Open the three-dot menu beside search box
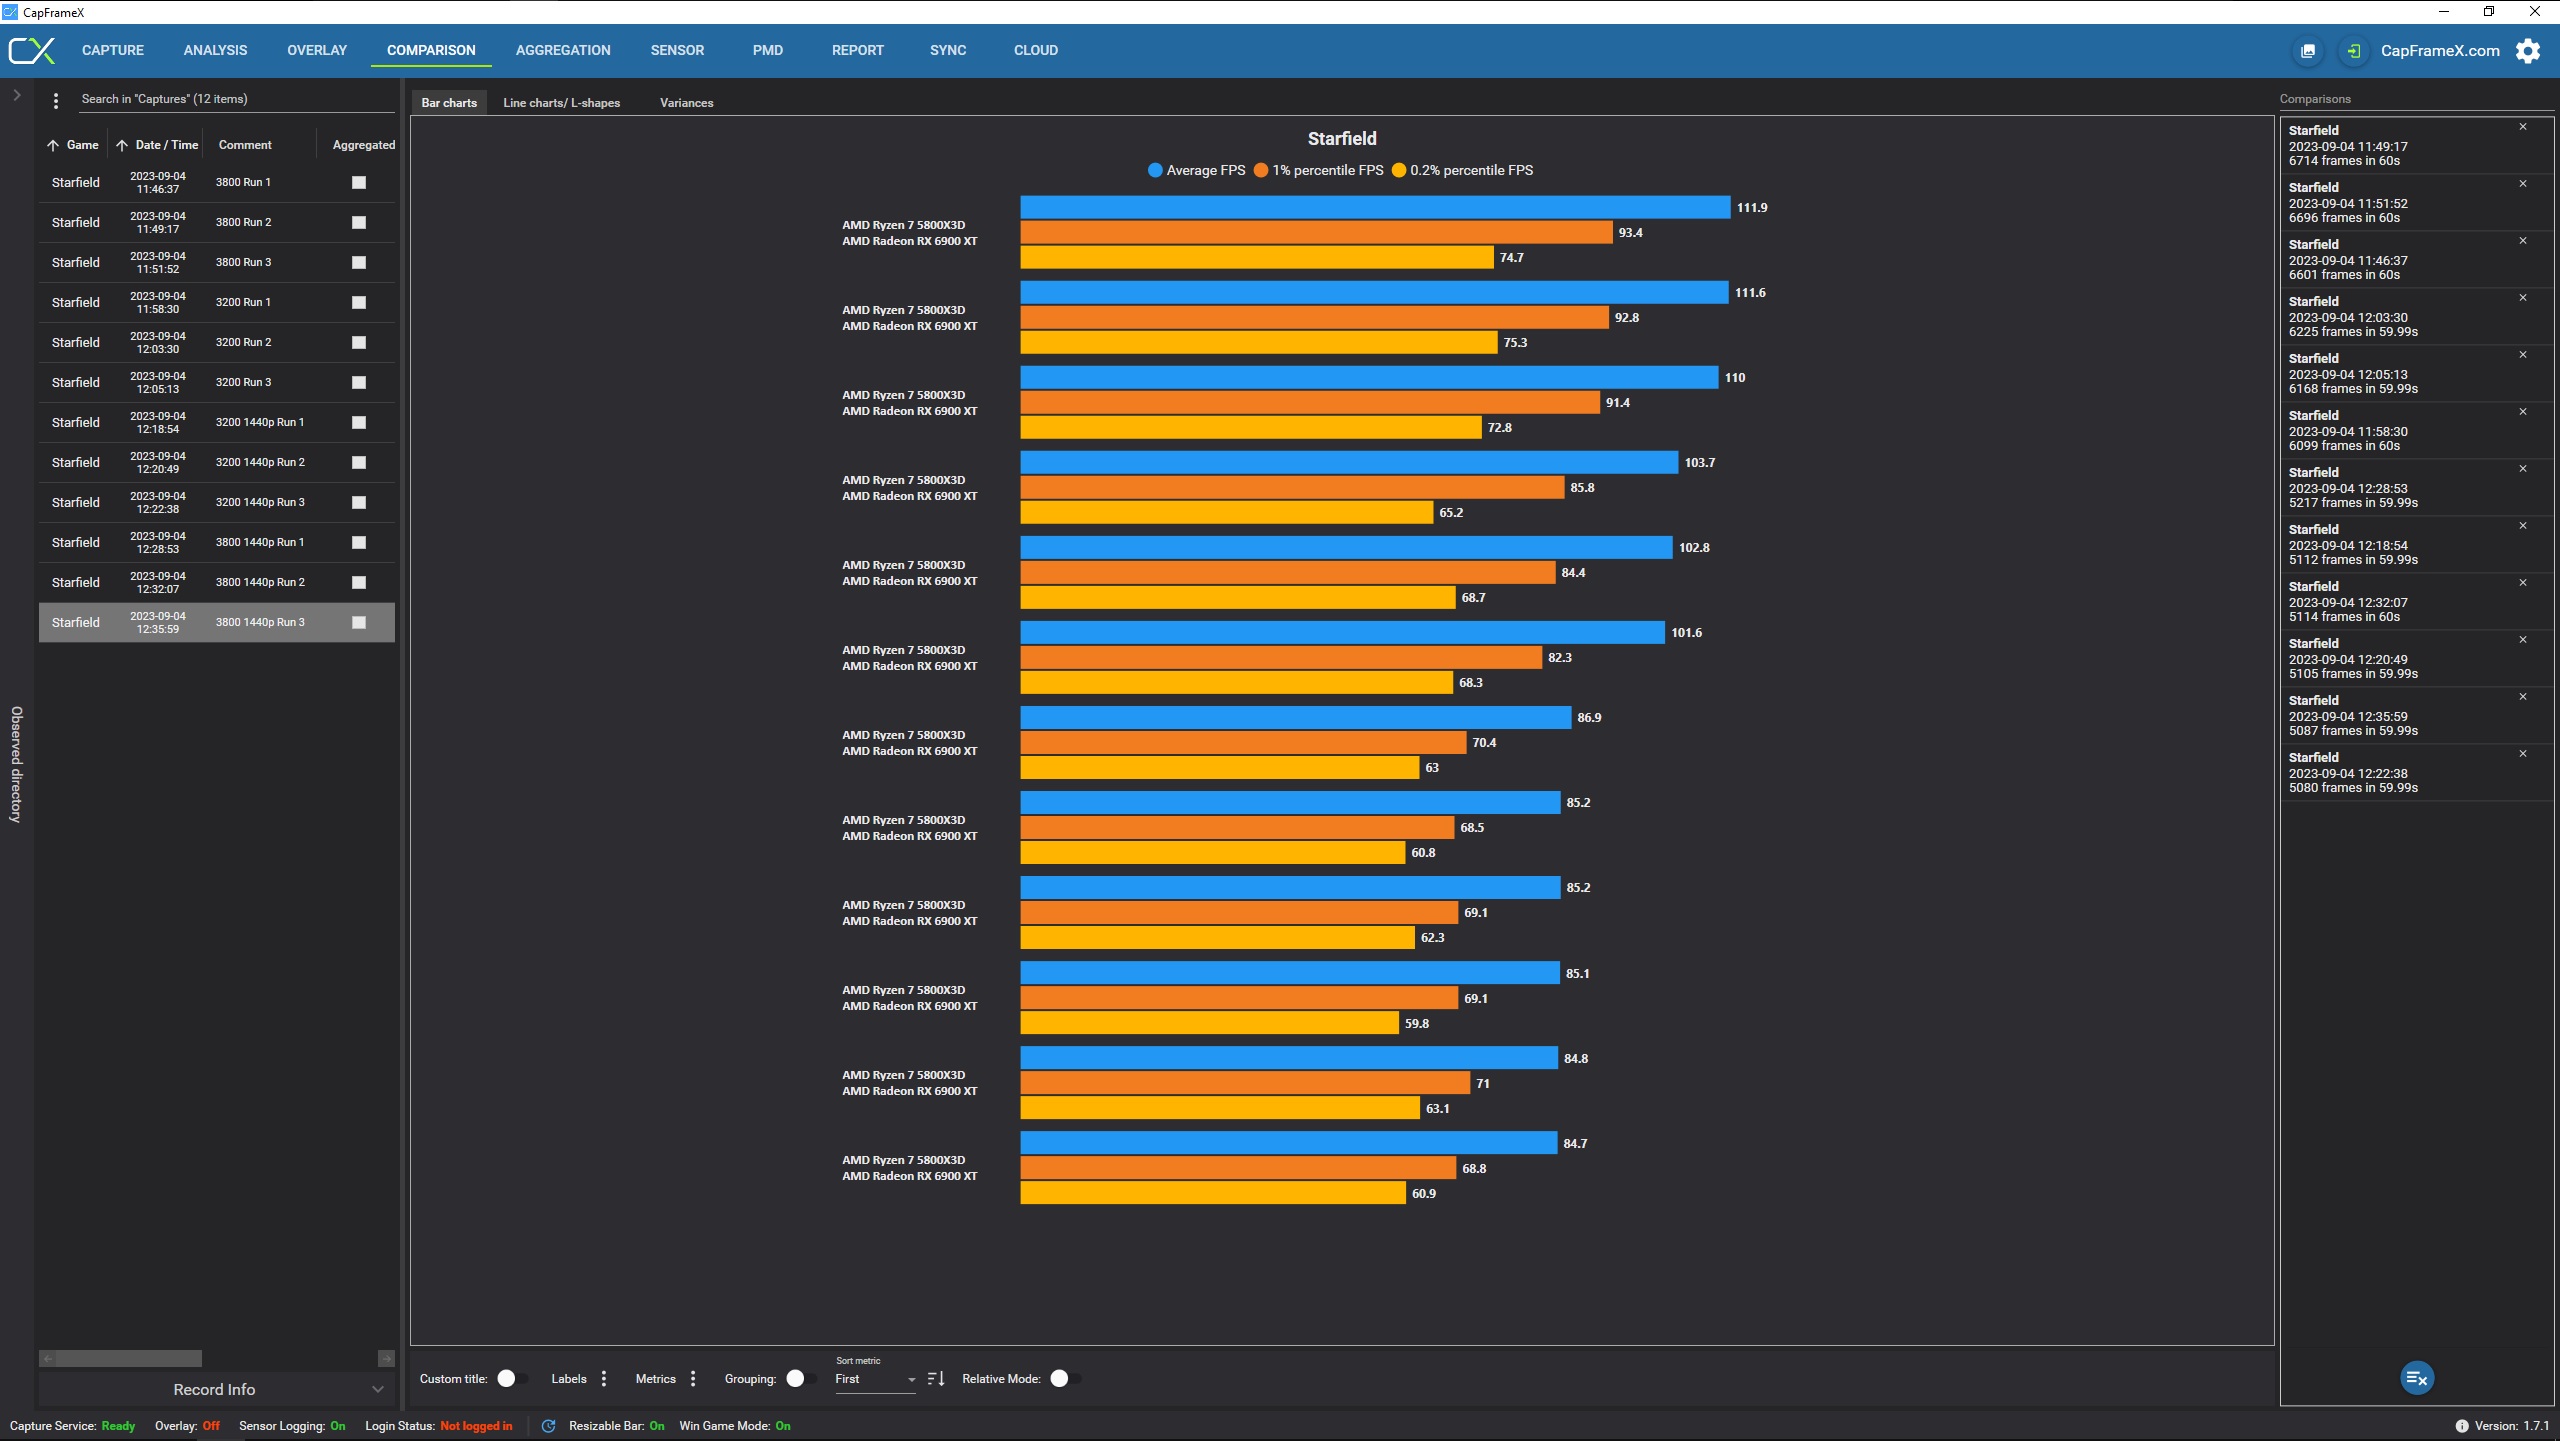The height and width of the screenshot is (1441, 2560). (56, 100)
